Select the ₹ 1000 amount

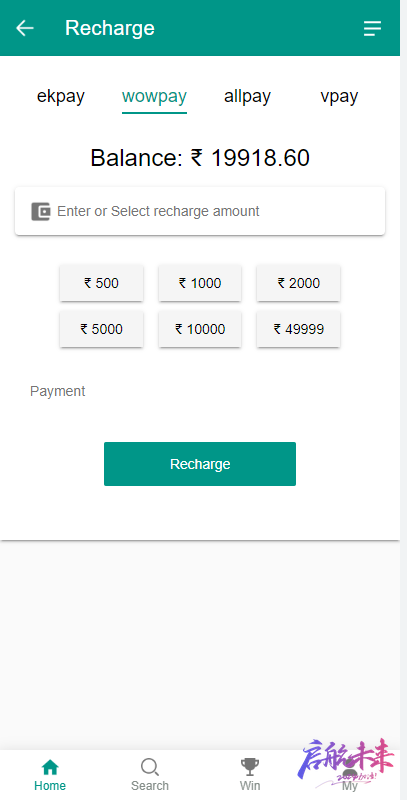point(200,283)
